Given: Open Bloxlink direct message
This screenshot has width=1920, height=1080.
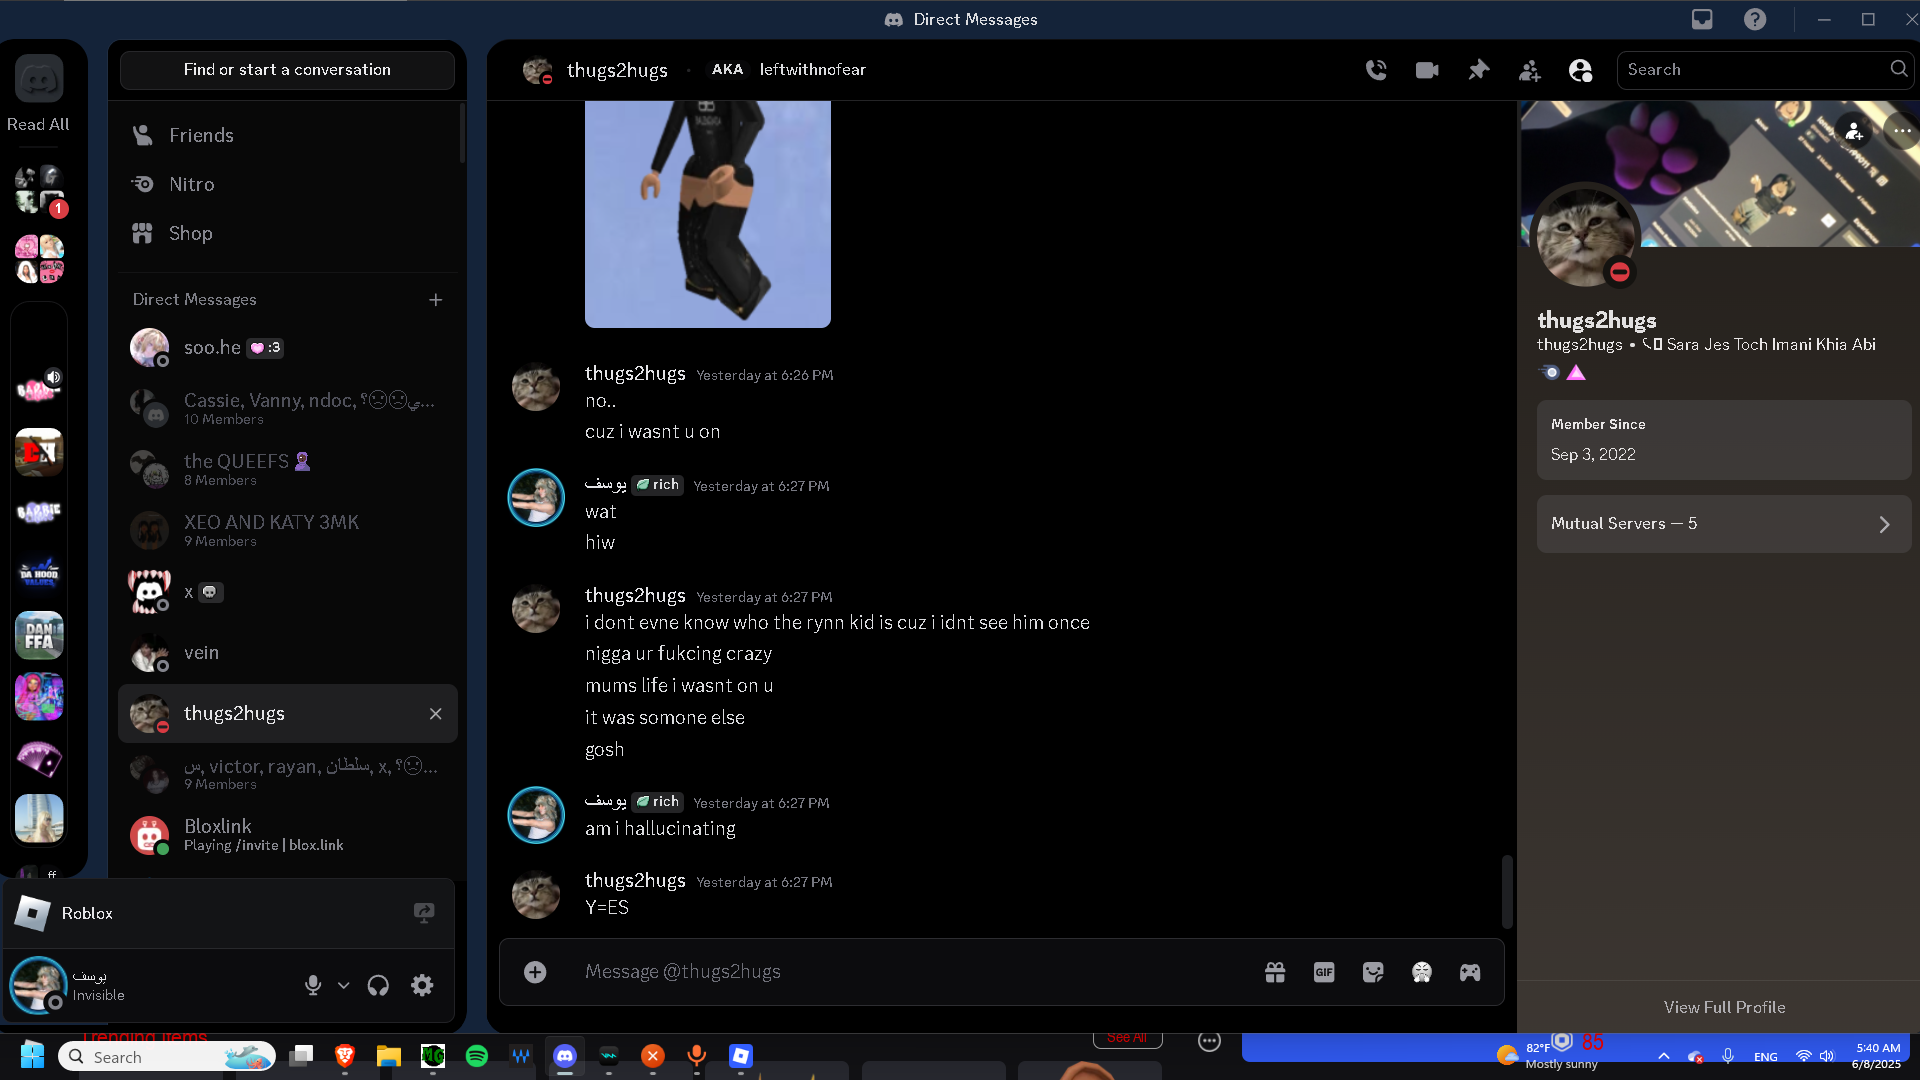Looking at the screenshot, I should (287, 834).
